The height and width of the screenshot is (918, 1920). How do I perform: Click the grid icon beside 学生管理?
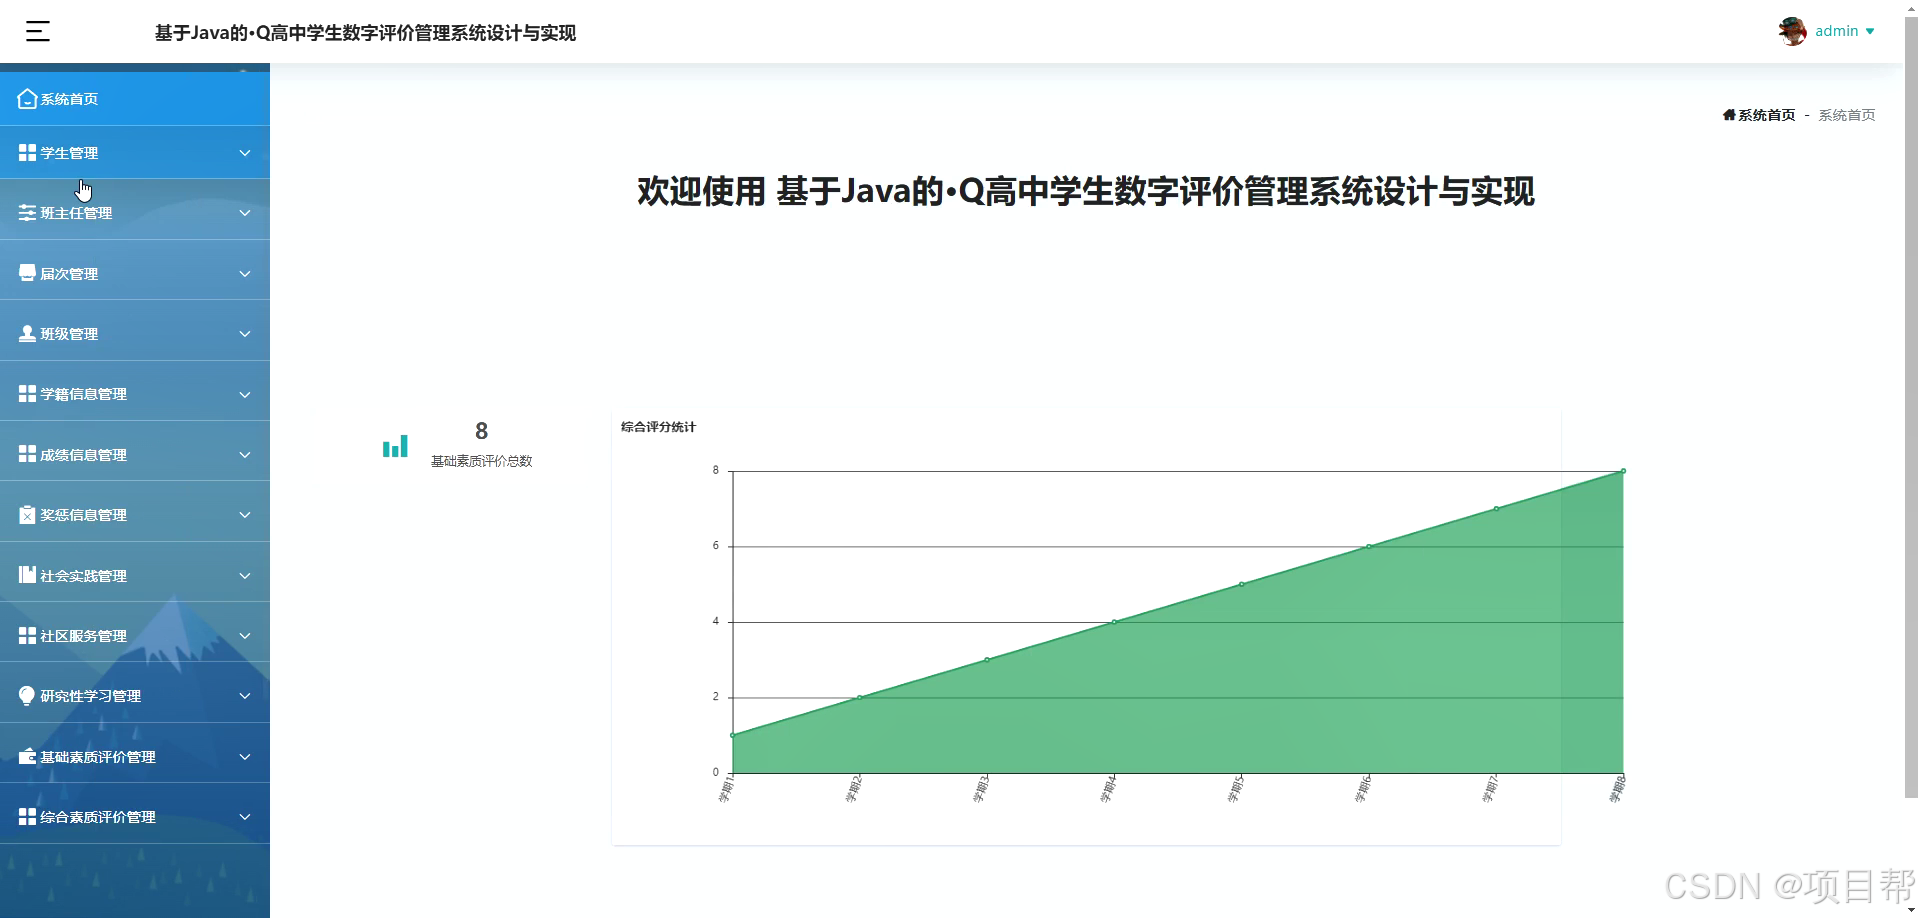28,153
